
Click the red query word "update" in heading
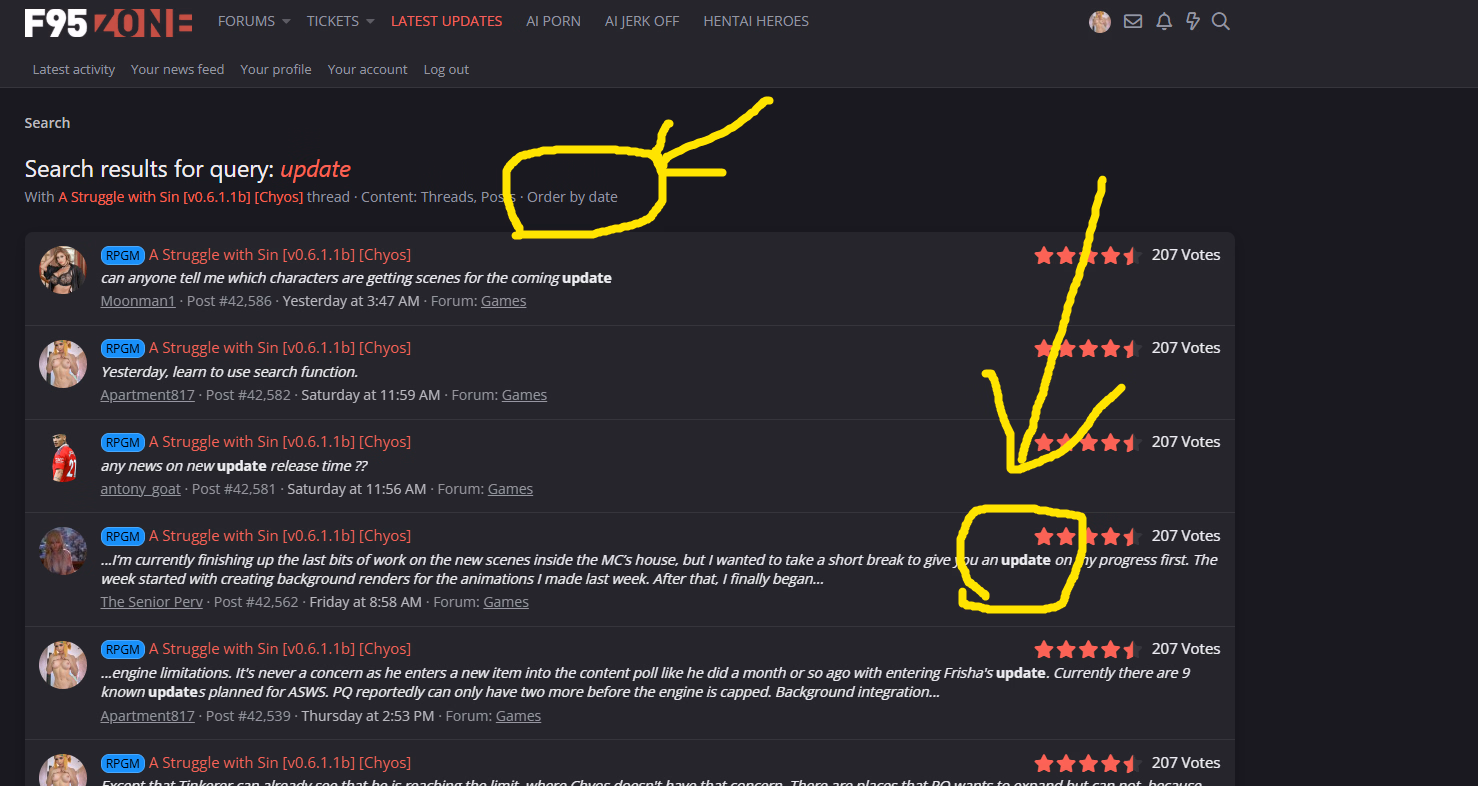pyautogui.click(x=315, y=169)
